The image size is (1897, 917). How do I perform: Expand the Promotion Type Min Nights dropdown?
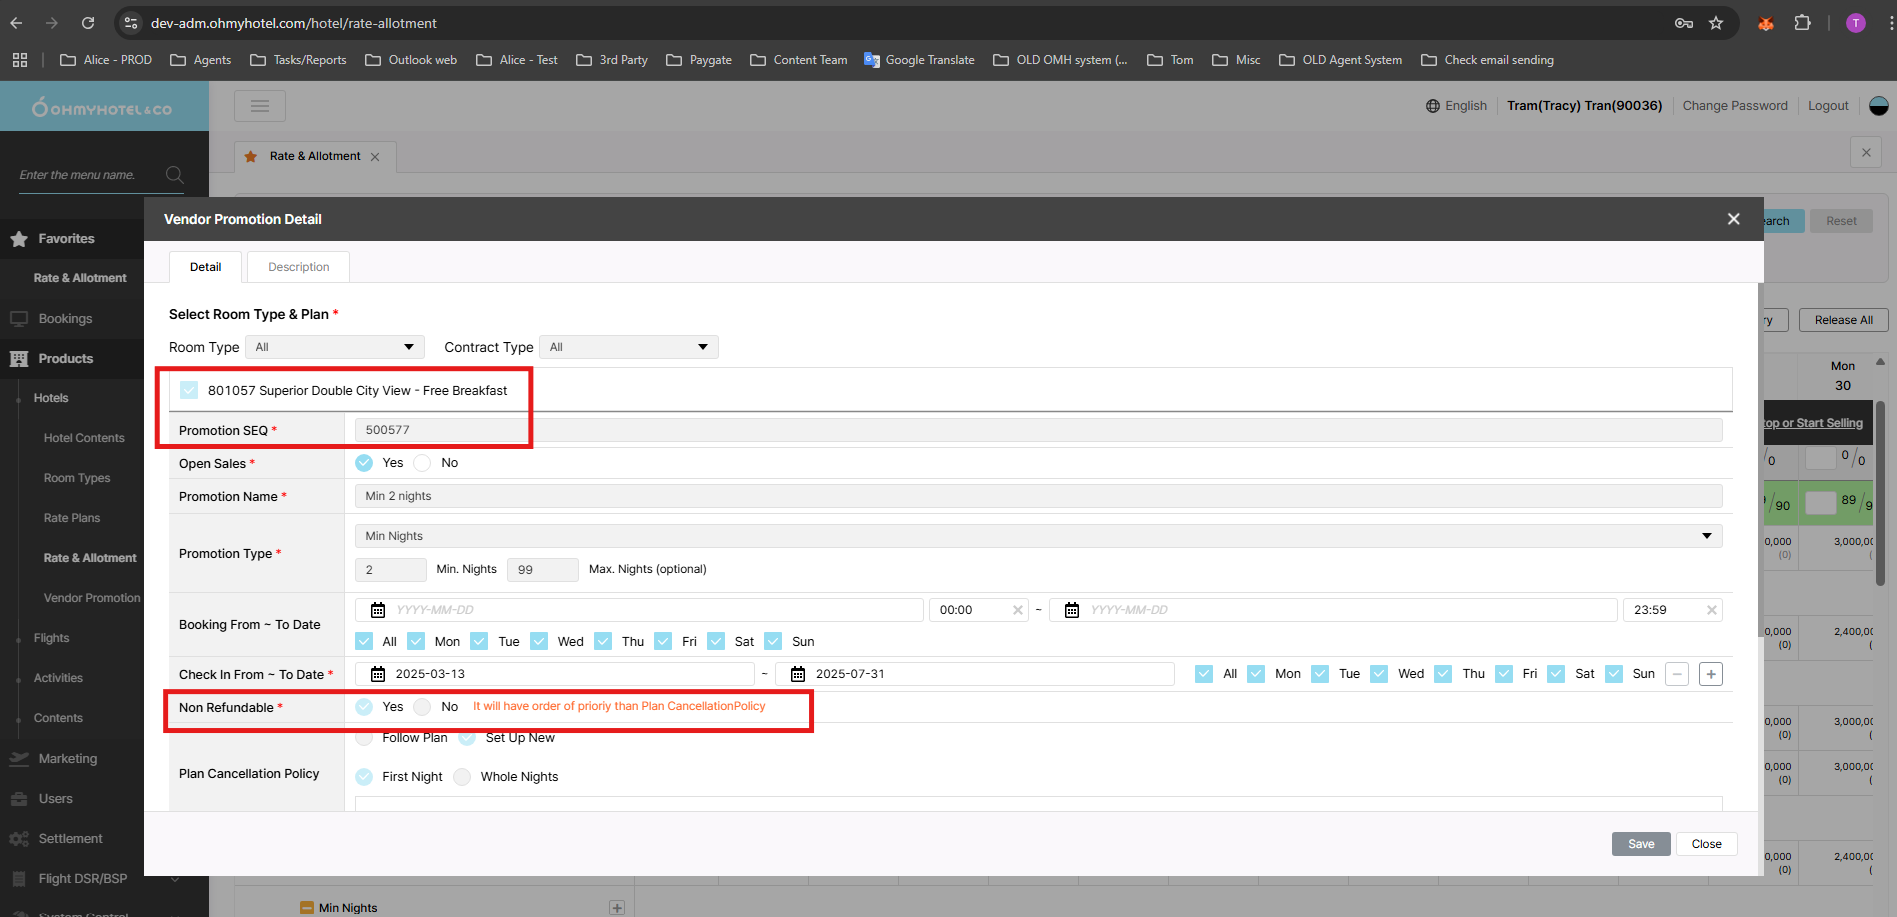click(1037, 536)
